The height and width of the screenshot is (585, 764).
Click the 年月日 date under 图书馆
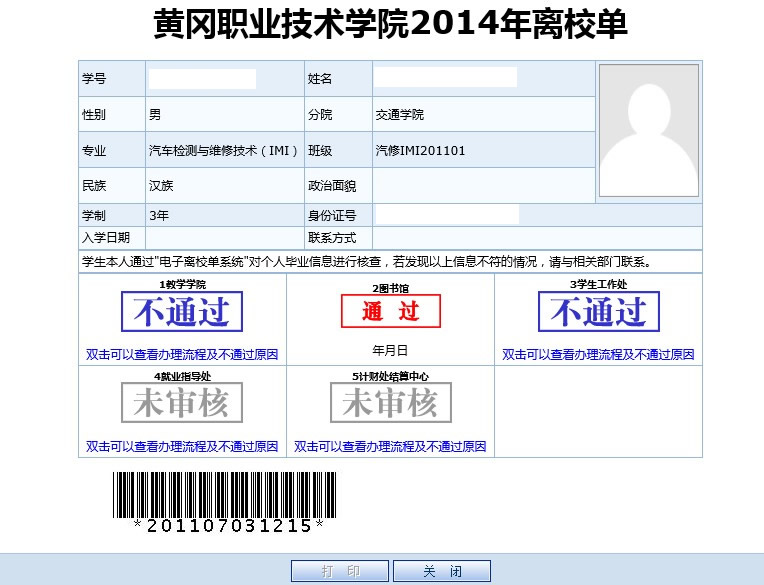[x=390, y=351]
